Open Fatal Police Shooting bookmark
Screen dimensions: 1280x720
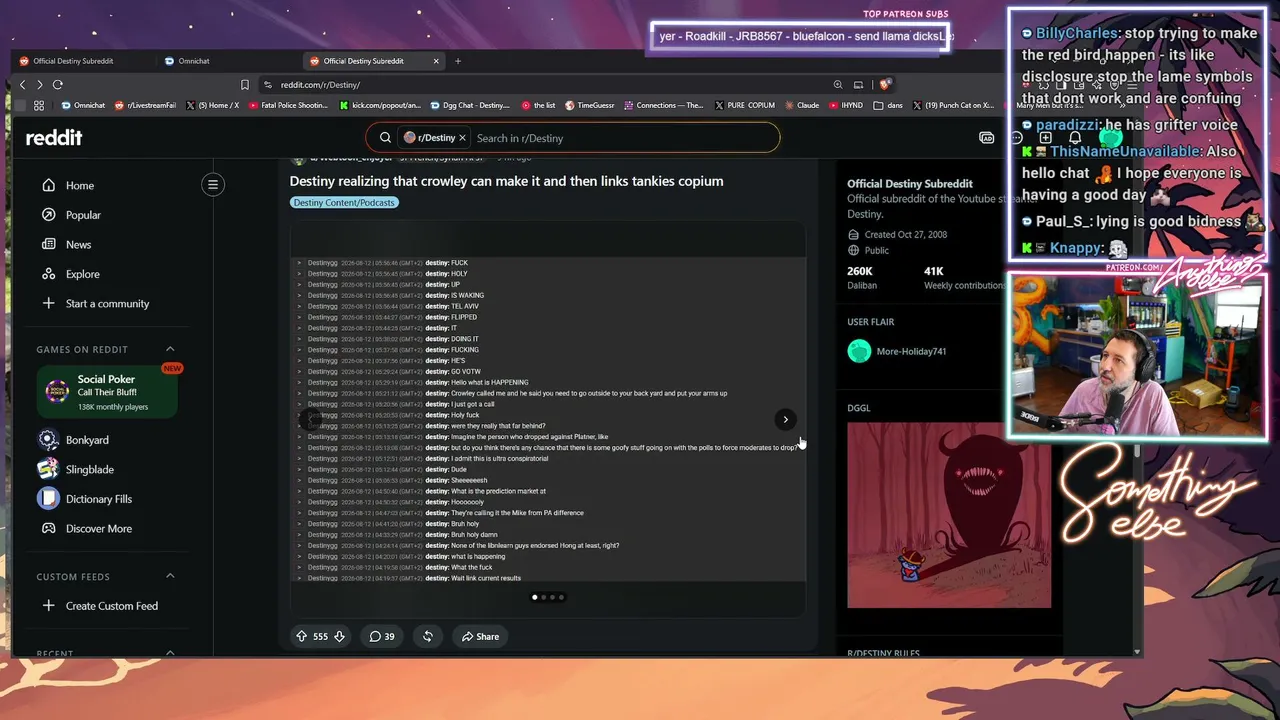[x=288, y=105]
